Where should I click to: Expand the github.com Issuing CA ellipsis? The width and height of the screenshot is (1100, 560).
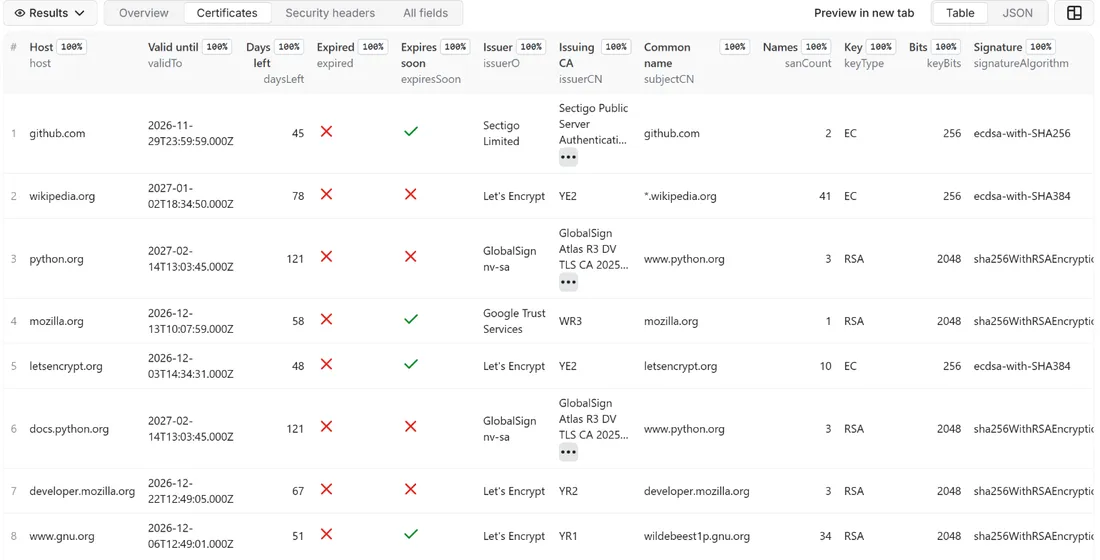[568, 157]
